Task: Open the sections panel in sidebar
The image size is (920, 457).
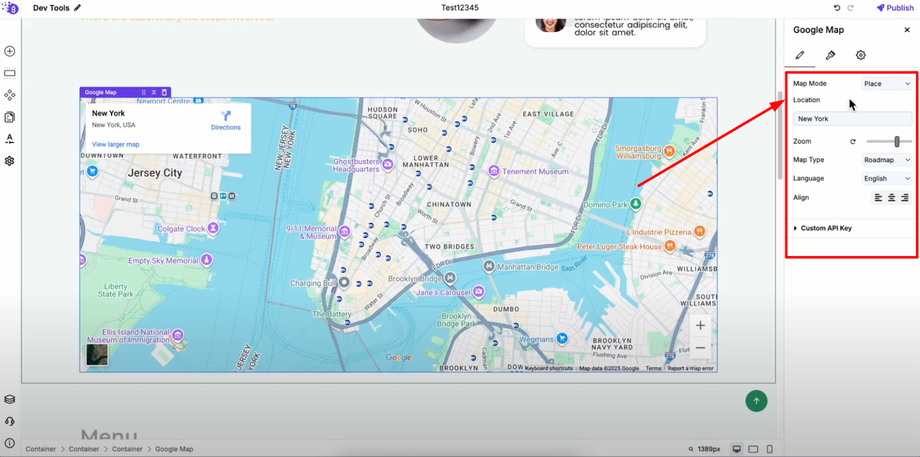Action: coord(9,73)
